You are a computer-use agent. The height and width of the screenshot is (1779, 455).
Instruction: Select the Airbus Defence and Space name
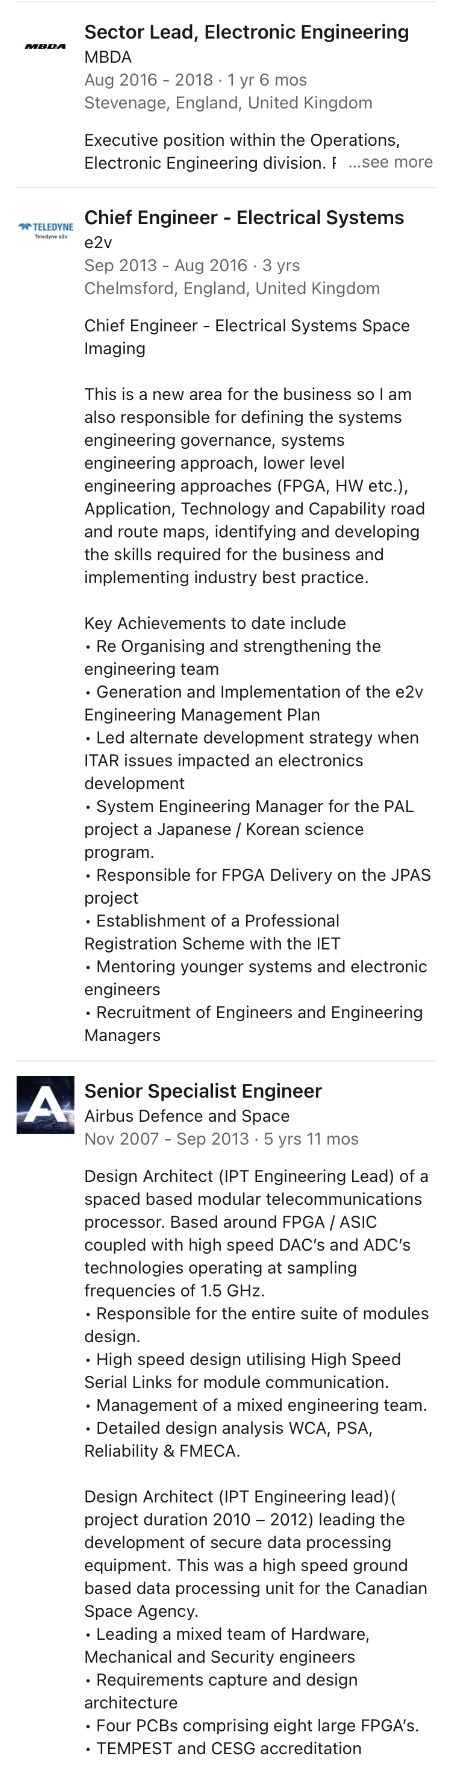click(187, 1116)
